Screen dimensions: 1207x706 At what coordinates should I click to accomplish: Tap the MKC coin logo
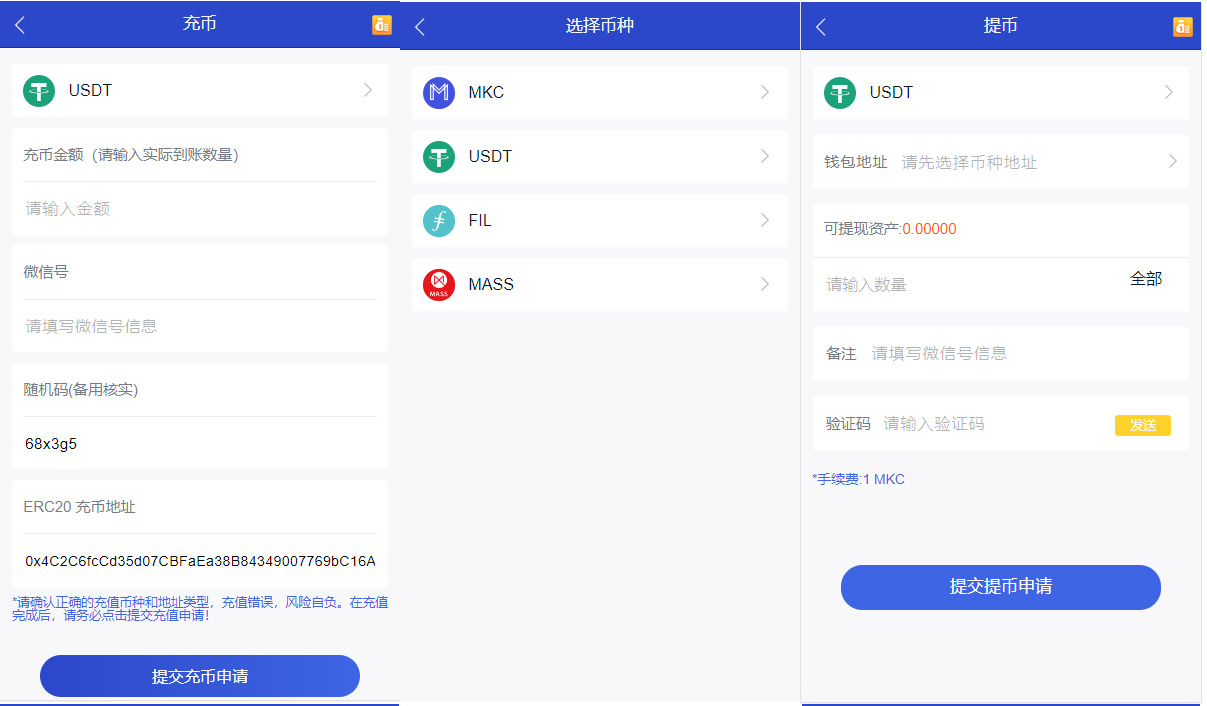[x=438, y=93]
